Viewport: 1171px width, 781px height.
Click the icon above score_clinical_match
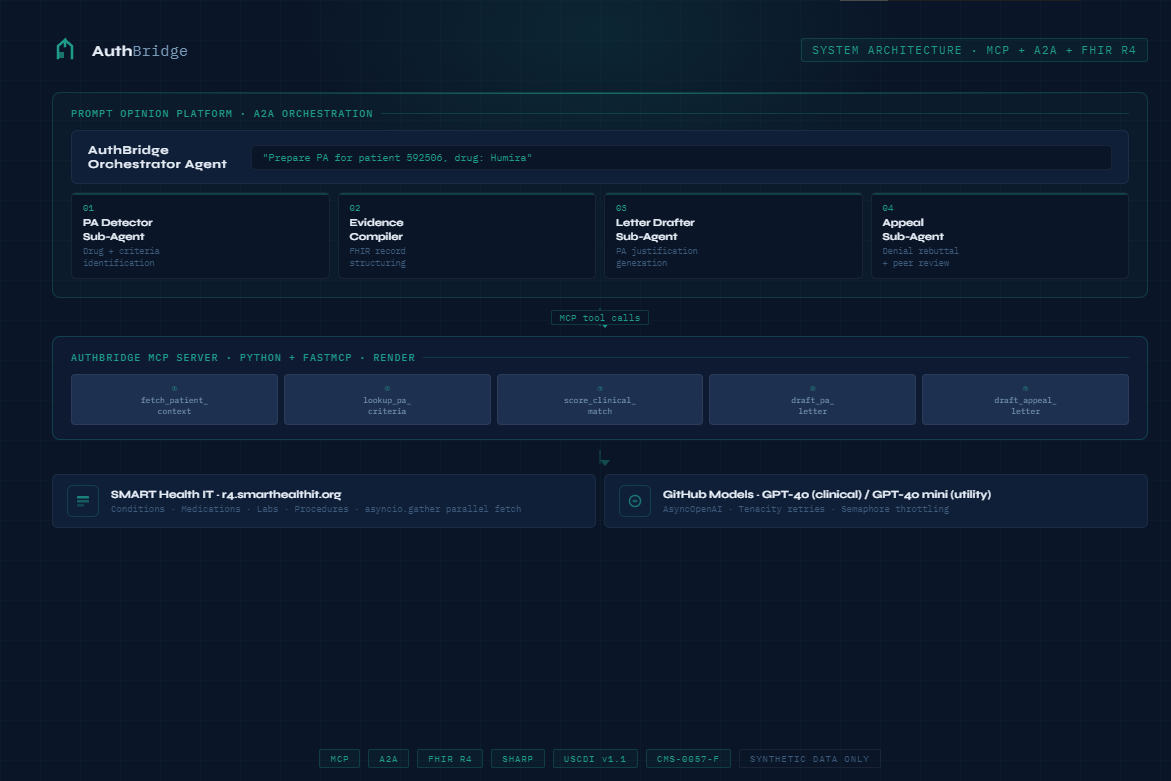pyautogui.click(x=600, y=388)
